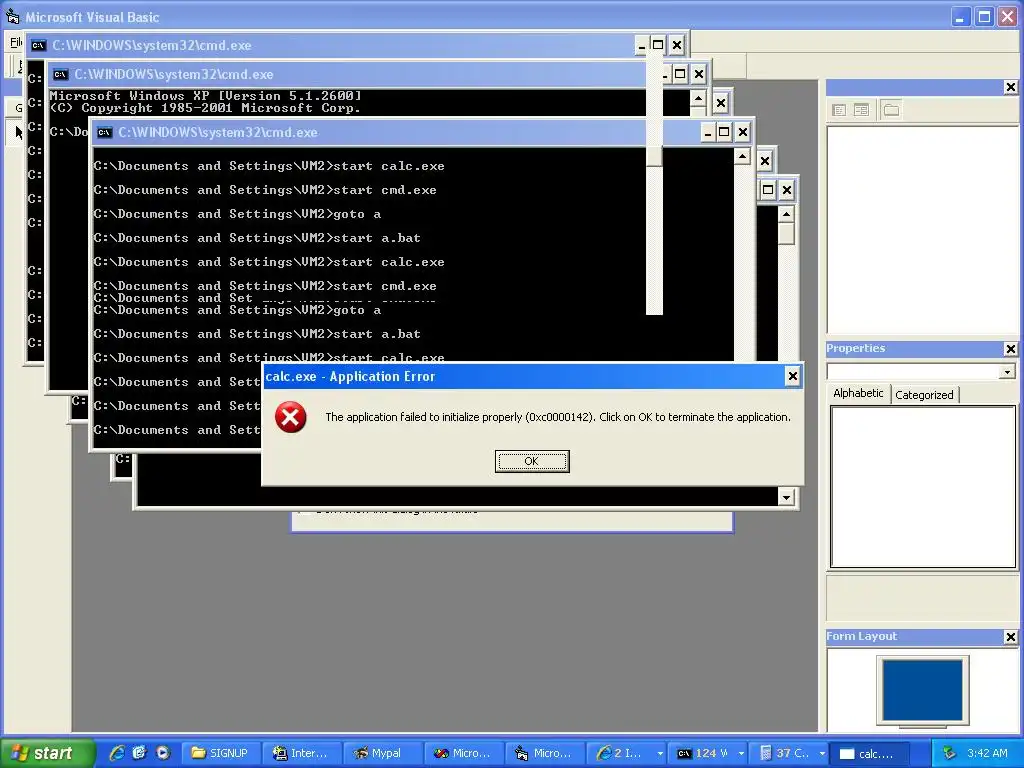This screenshot has height=768, width=1024.
Task: Click OK in the calc.exe Application Error dialog
Action: point(532,461)
